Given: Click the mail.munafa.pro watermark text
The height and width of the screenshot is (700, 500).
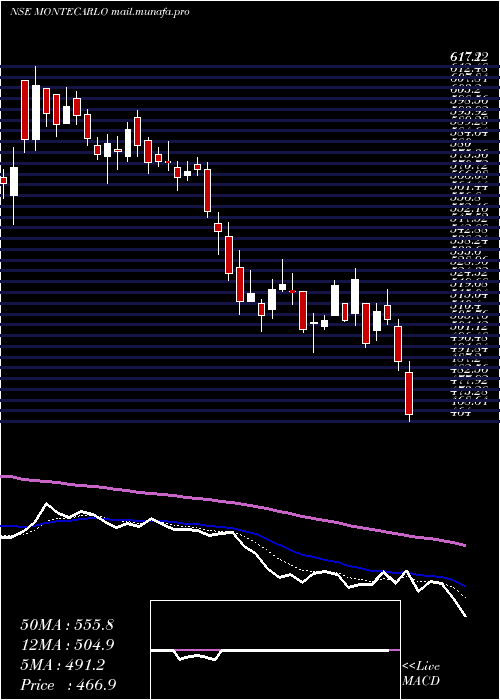Looking at the screenshot, I should [149, 12].
